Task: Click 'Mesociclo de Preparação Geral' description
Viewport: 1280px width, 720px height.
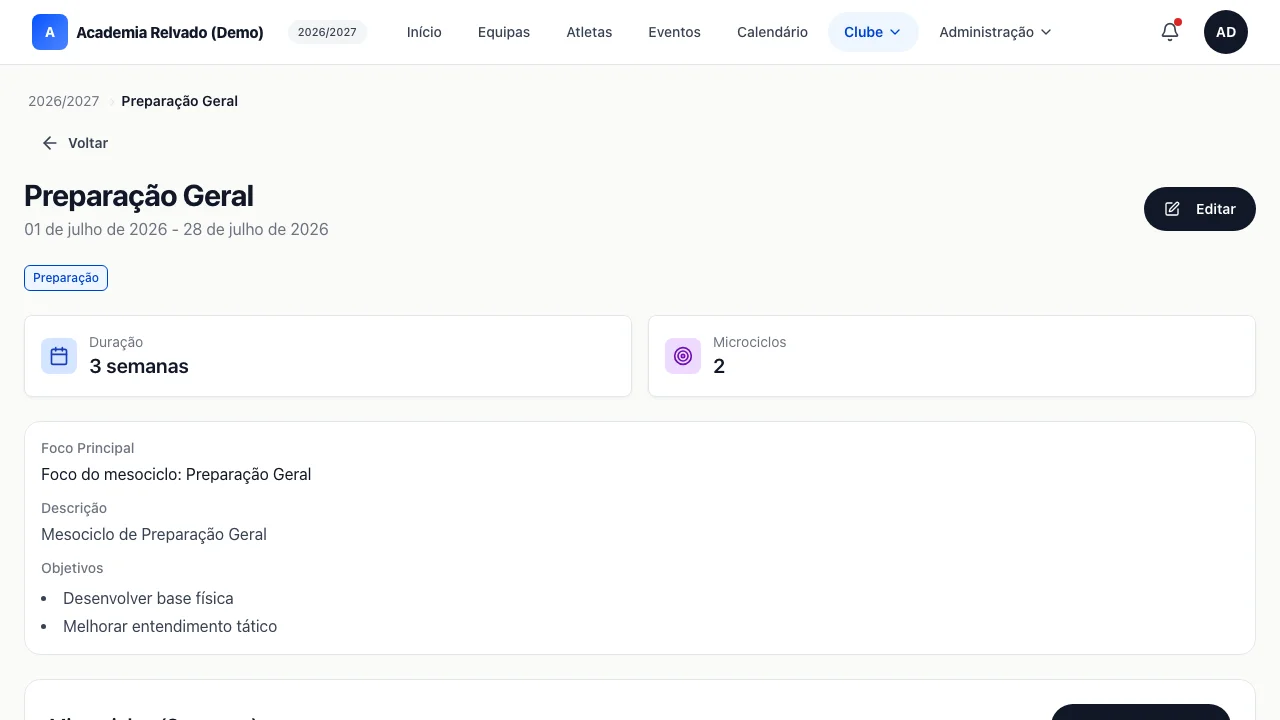Action: 154,534
